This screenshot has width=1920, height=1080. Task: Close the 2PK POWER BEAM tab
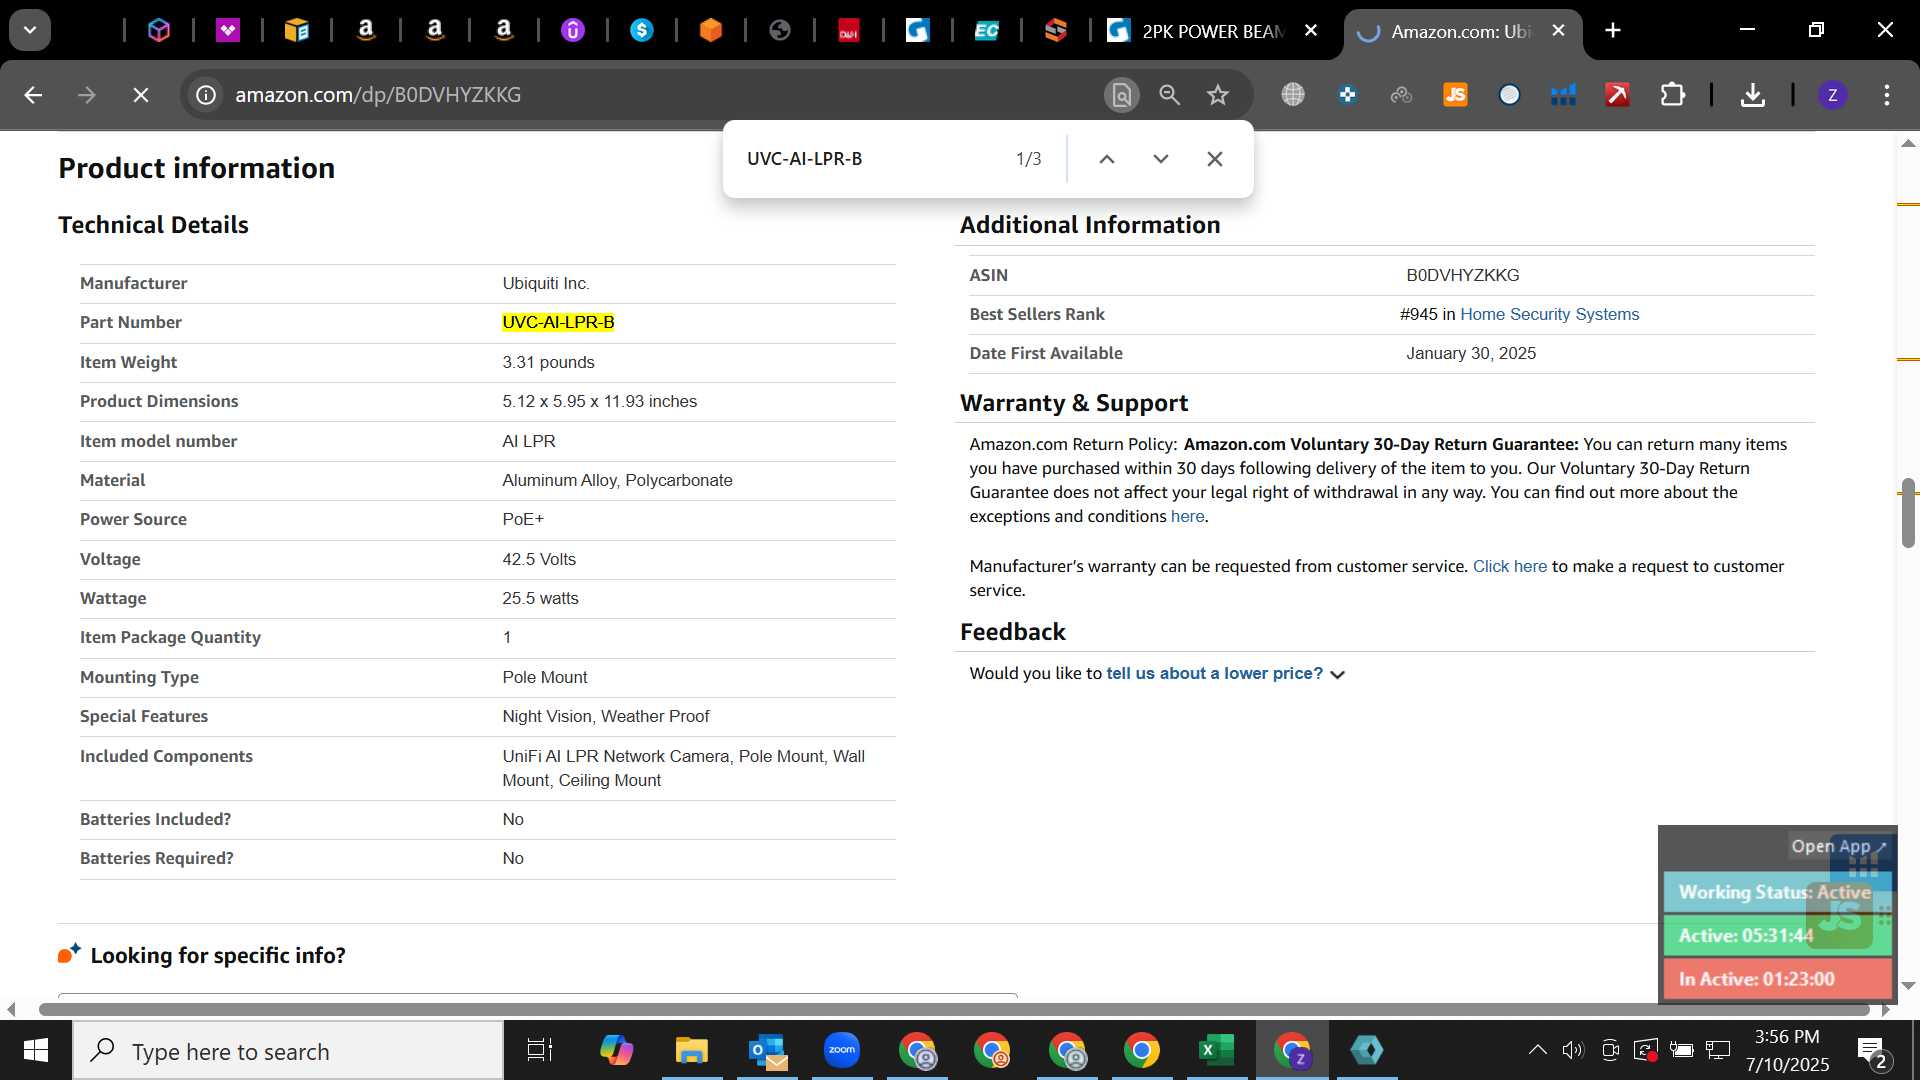[1311, 31]
